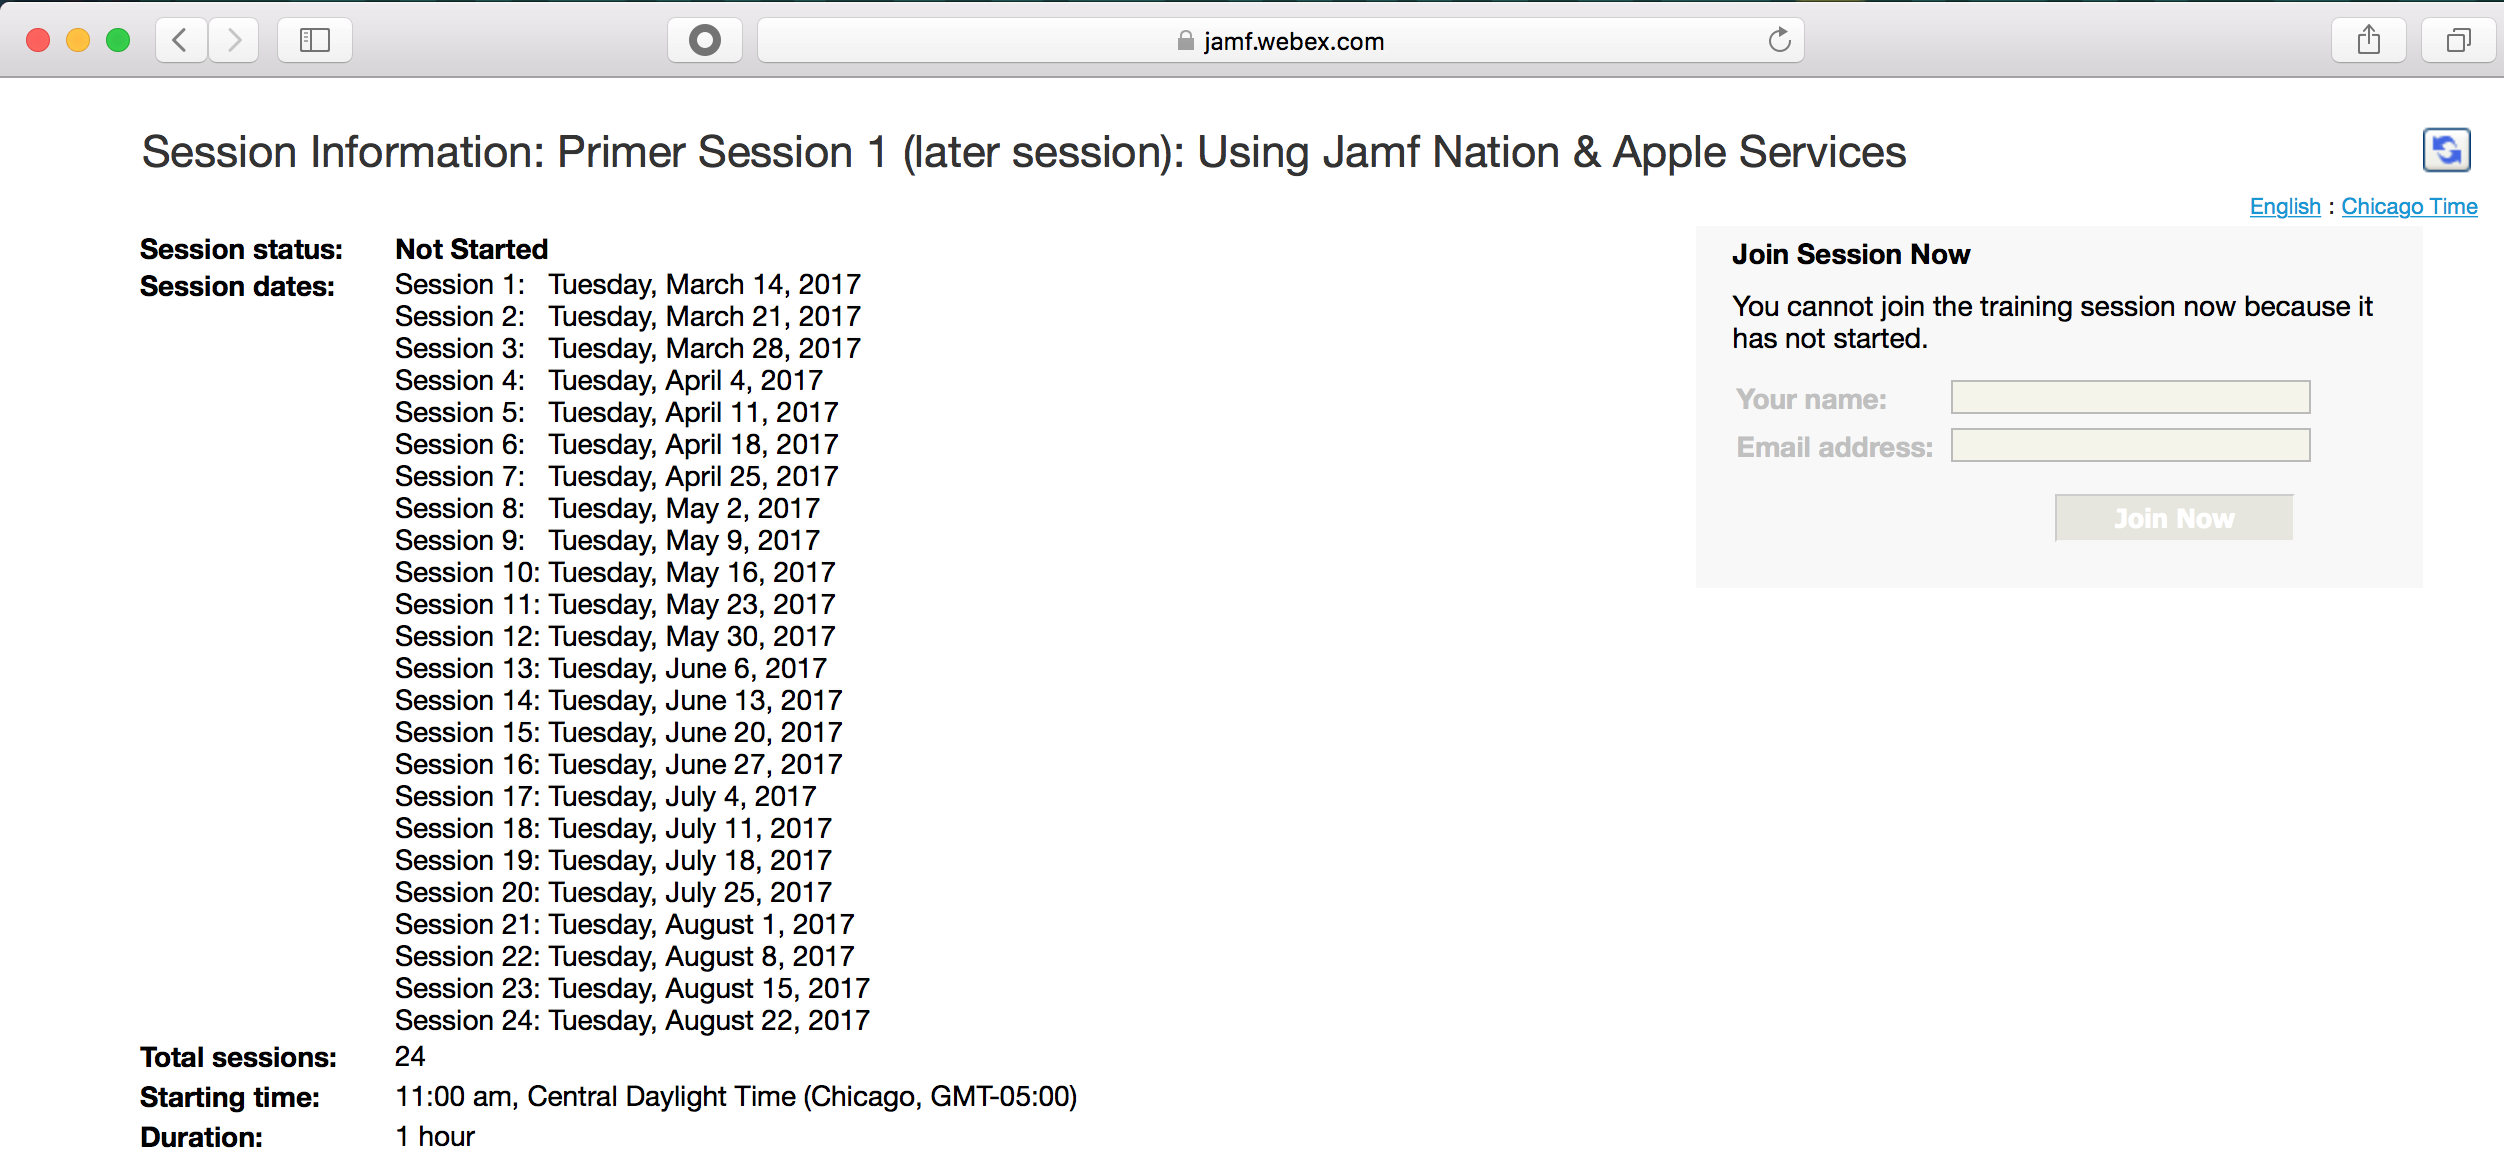Screen dimensions: 2504x1154
Task: Select 'Tuesday, April 18, 2017' date
Action: point(694,445)
